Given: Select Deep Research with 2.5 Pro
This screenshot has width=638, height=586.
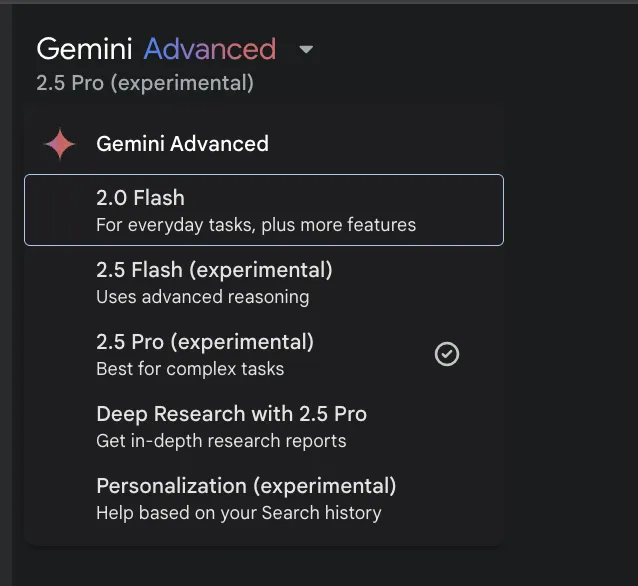Looking at the screenshot, I should click(x=264, y=426).
